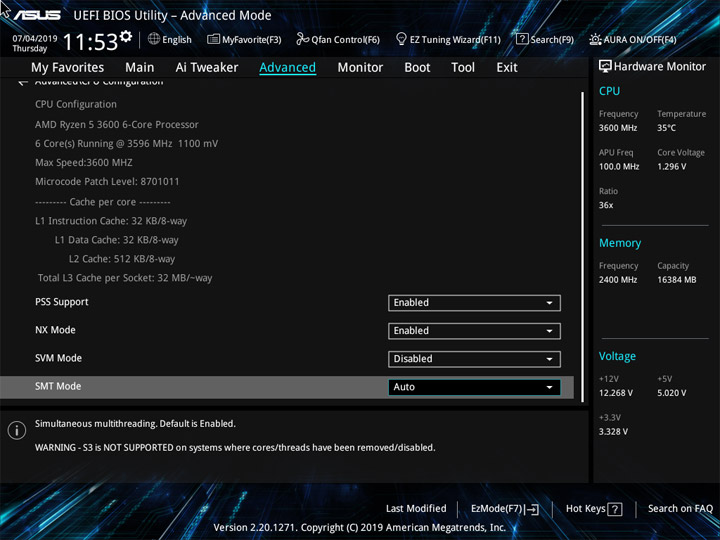
Task: Click Ratio value 36x
Action: coord(606,205)
